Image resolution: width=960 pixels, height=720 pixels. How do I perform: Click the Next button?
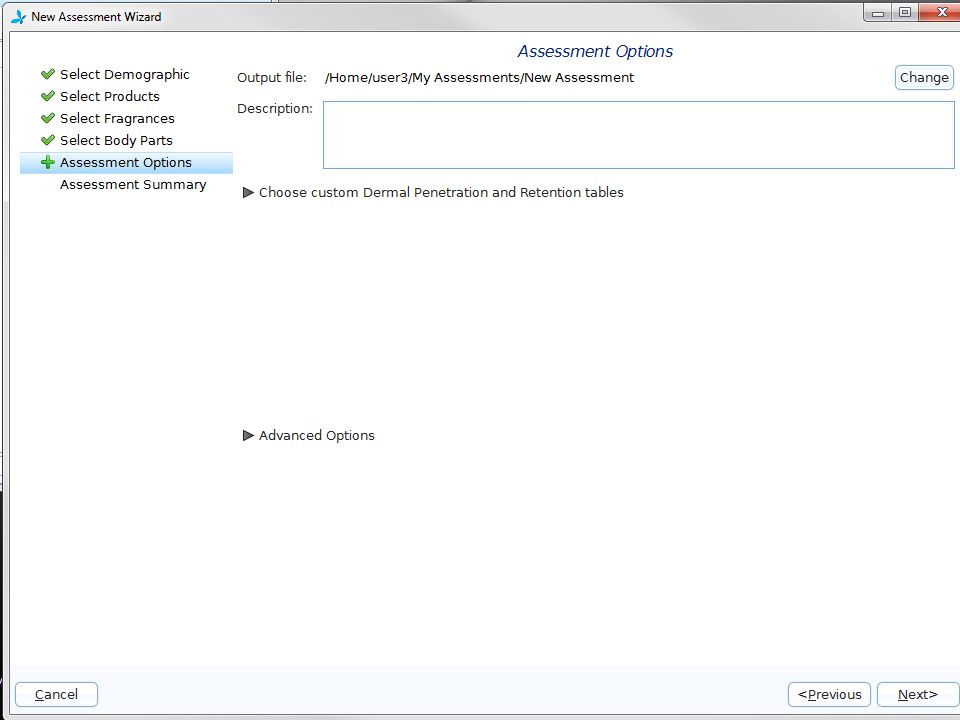pyautogui.click(x=918, y=694)
